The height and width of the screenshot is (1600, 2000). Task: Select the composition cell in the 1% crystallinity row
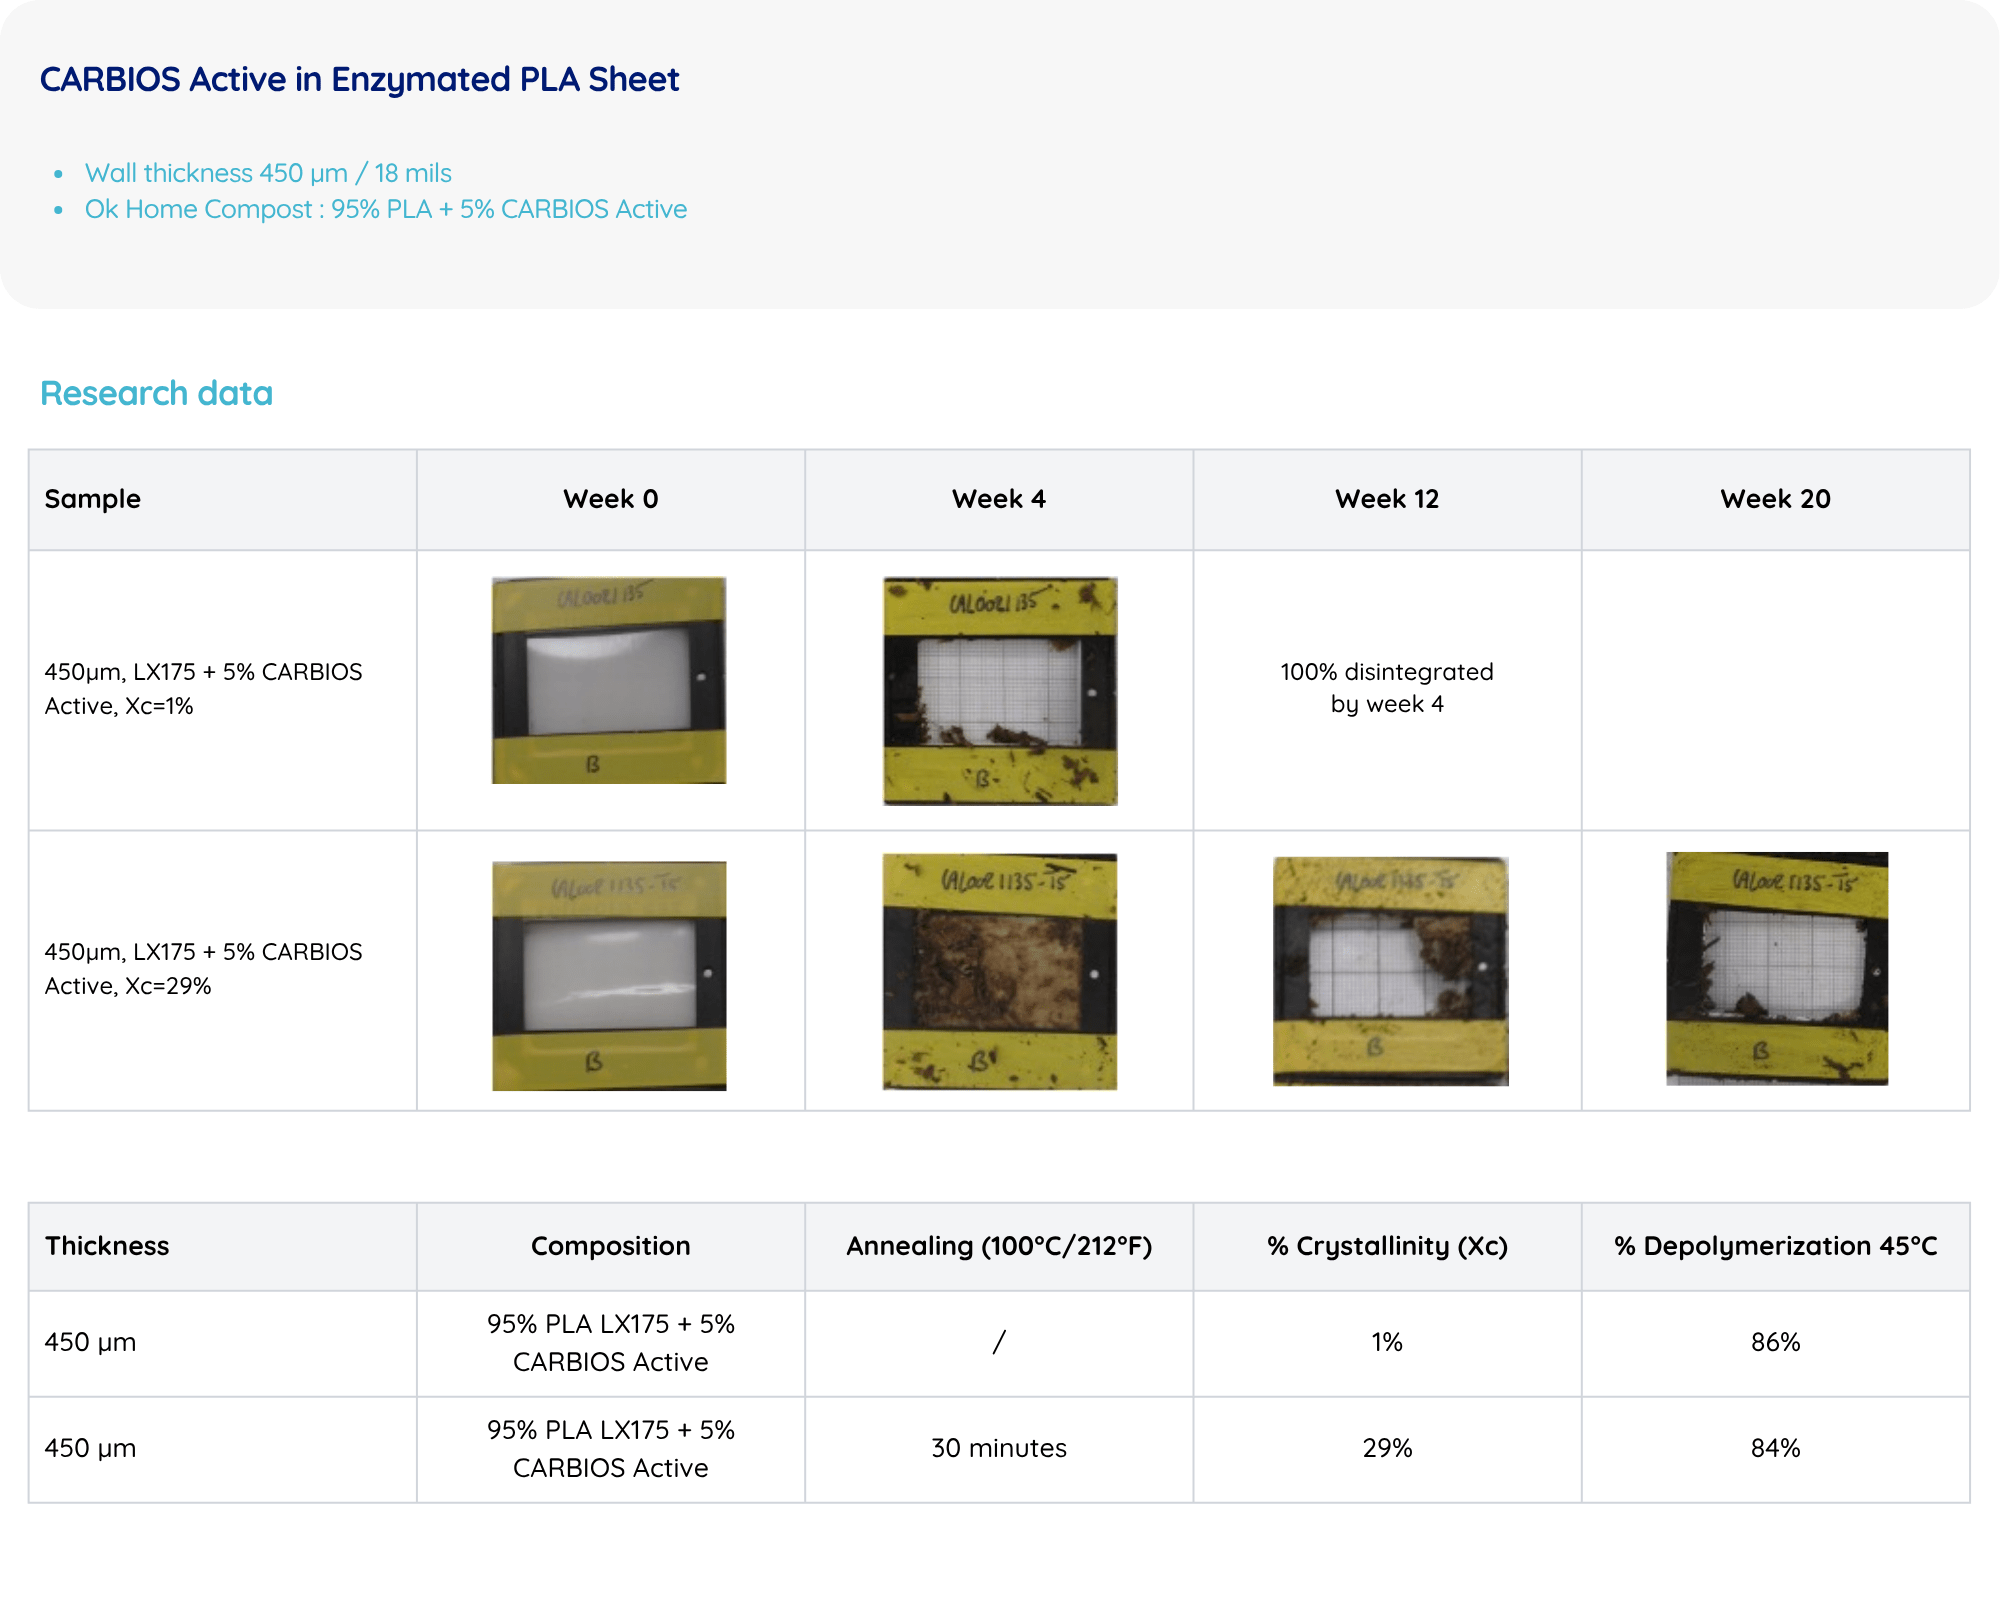click(611, 1343)
